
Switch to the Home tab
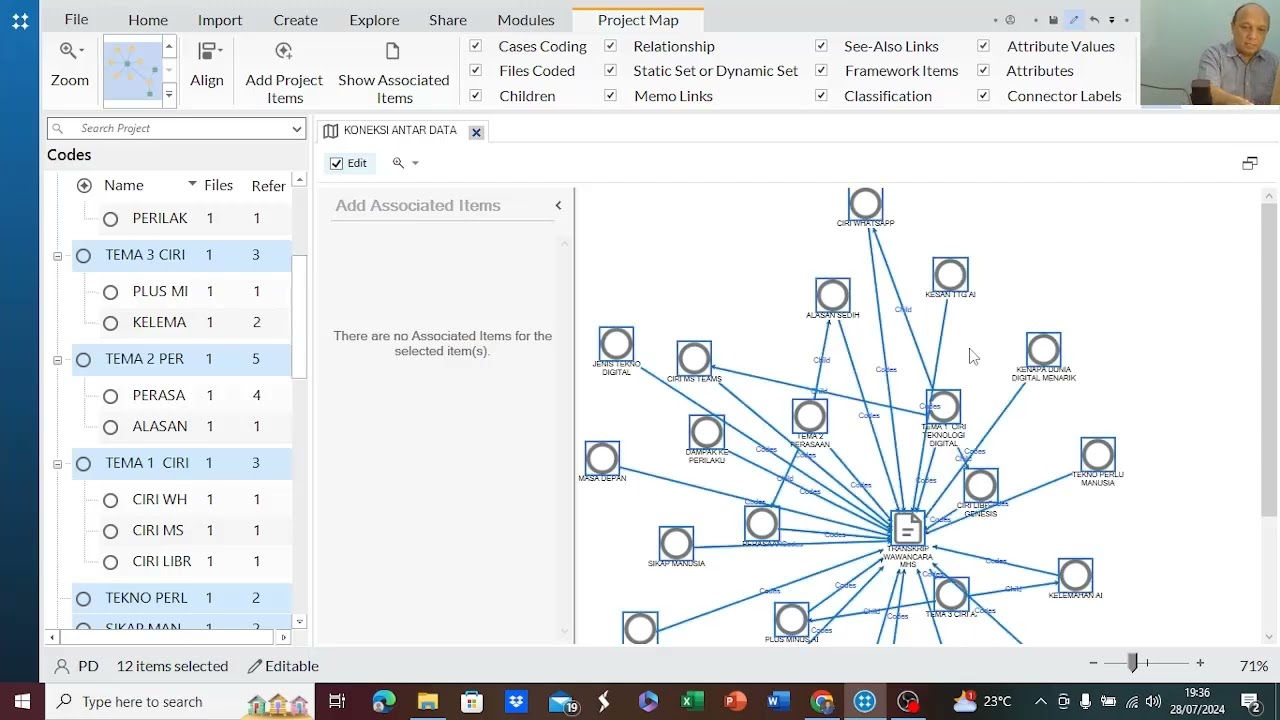coord(148,20)
